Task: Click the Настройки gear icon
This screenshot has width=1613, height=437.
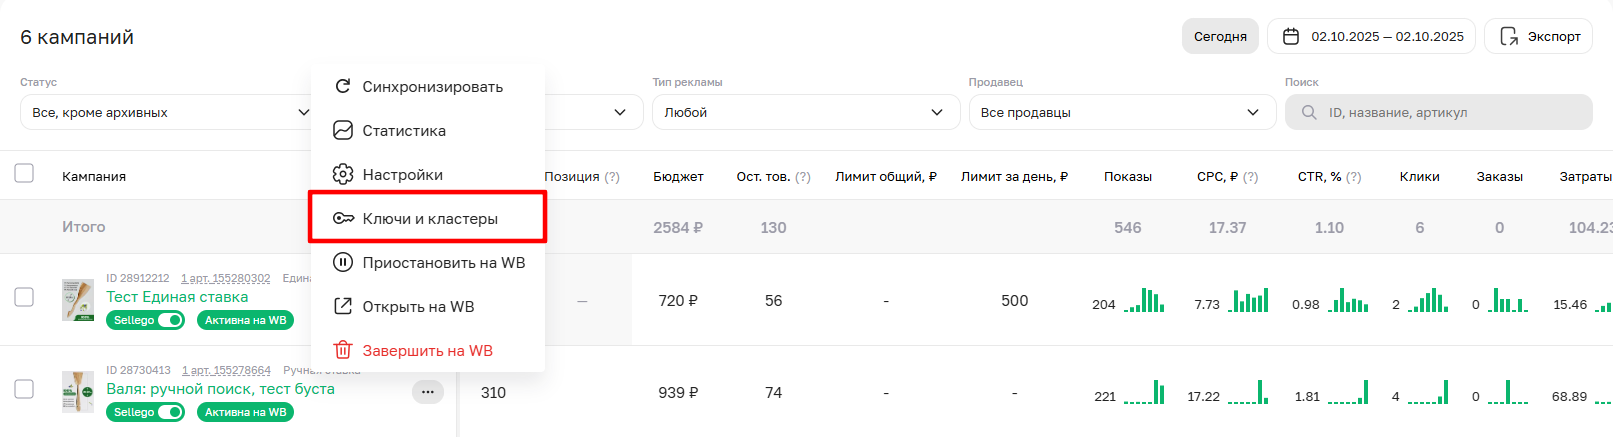Action: click(343, 175)
